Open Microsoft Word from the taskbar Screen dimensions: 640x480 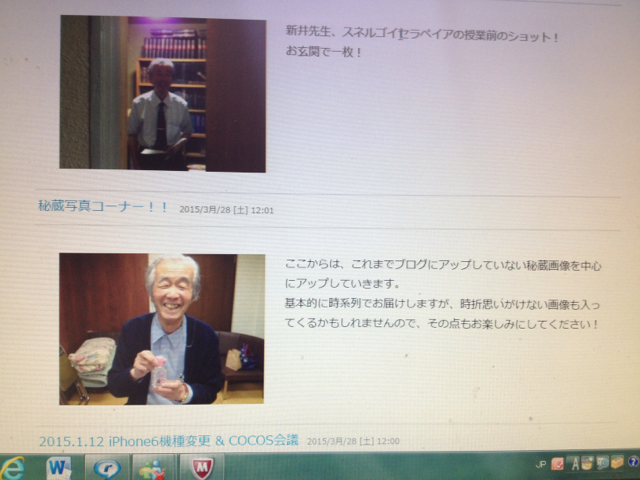(59, 467)
